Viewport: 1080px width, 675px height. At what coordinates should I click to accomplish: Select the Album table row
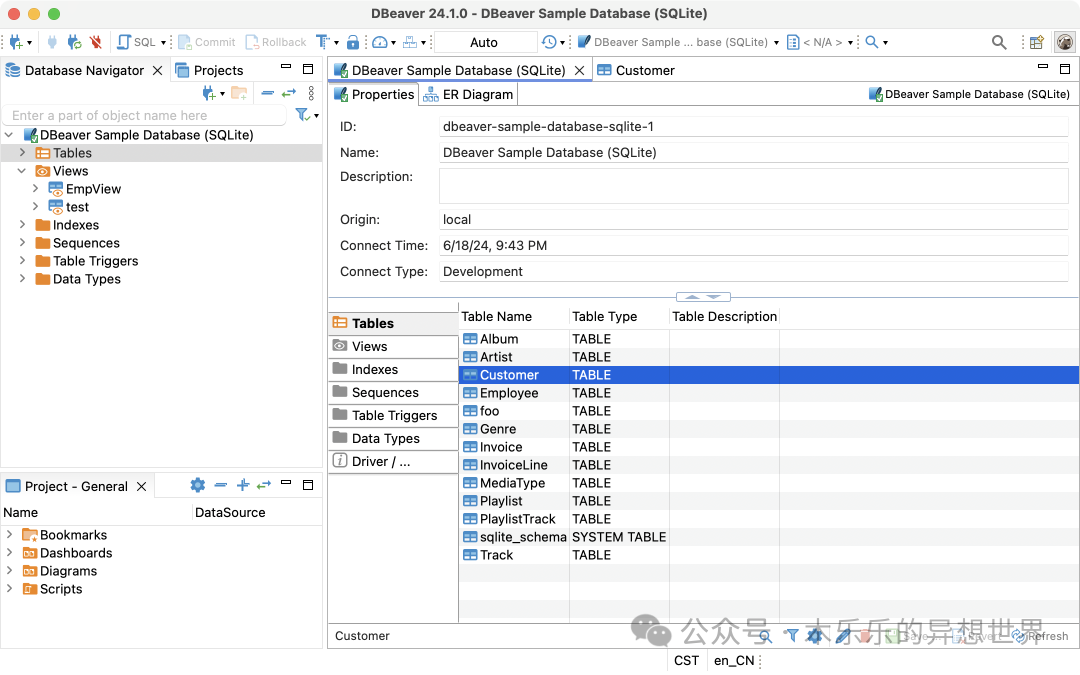(x=769, y=339)
